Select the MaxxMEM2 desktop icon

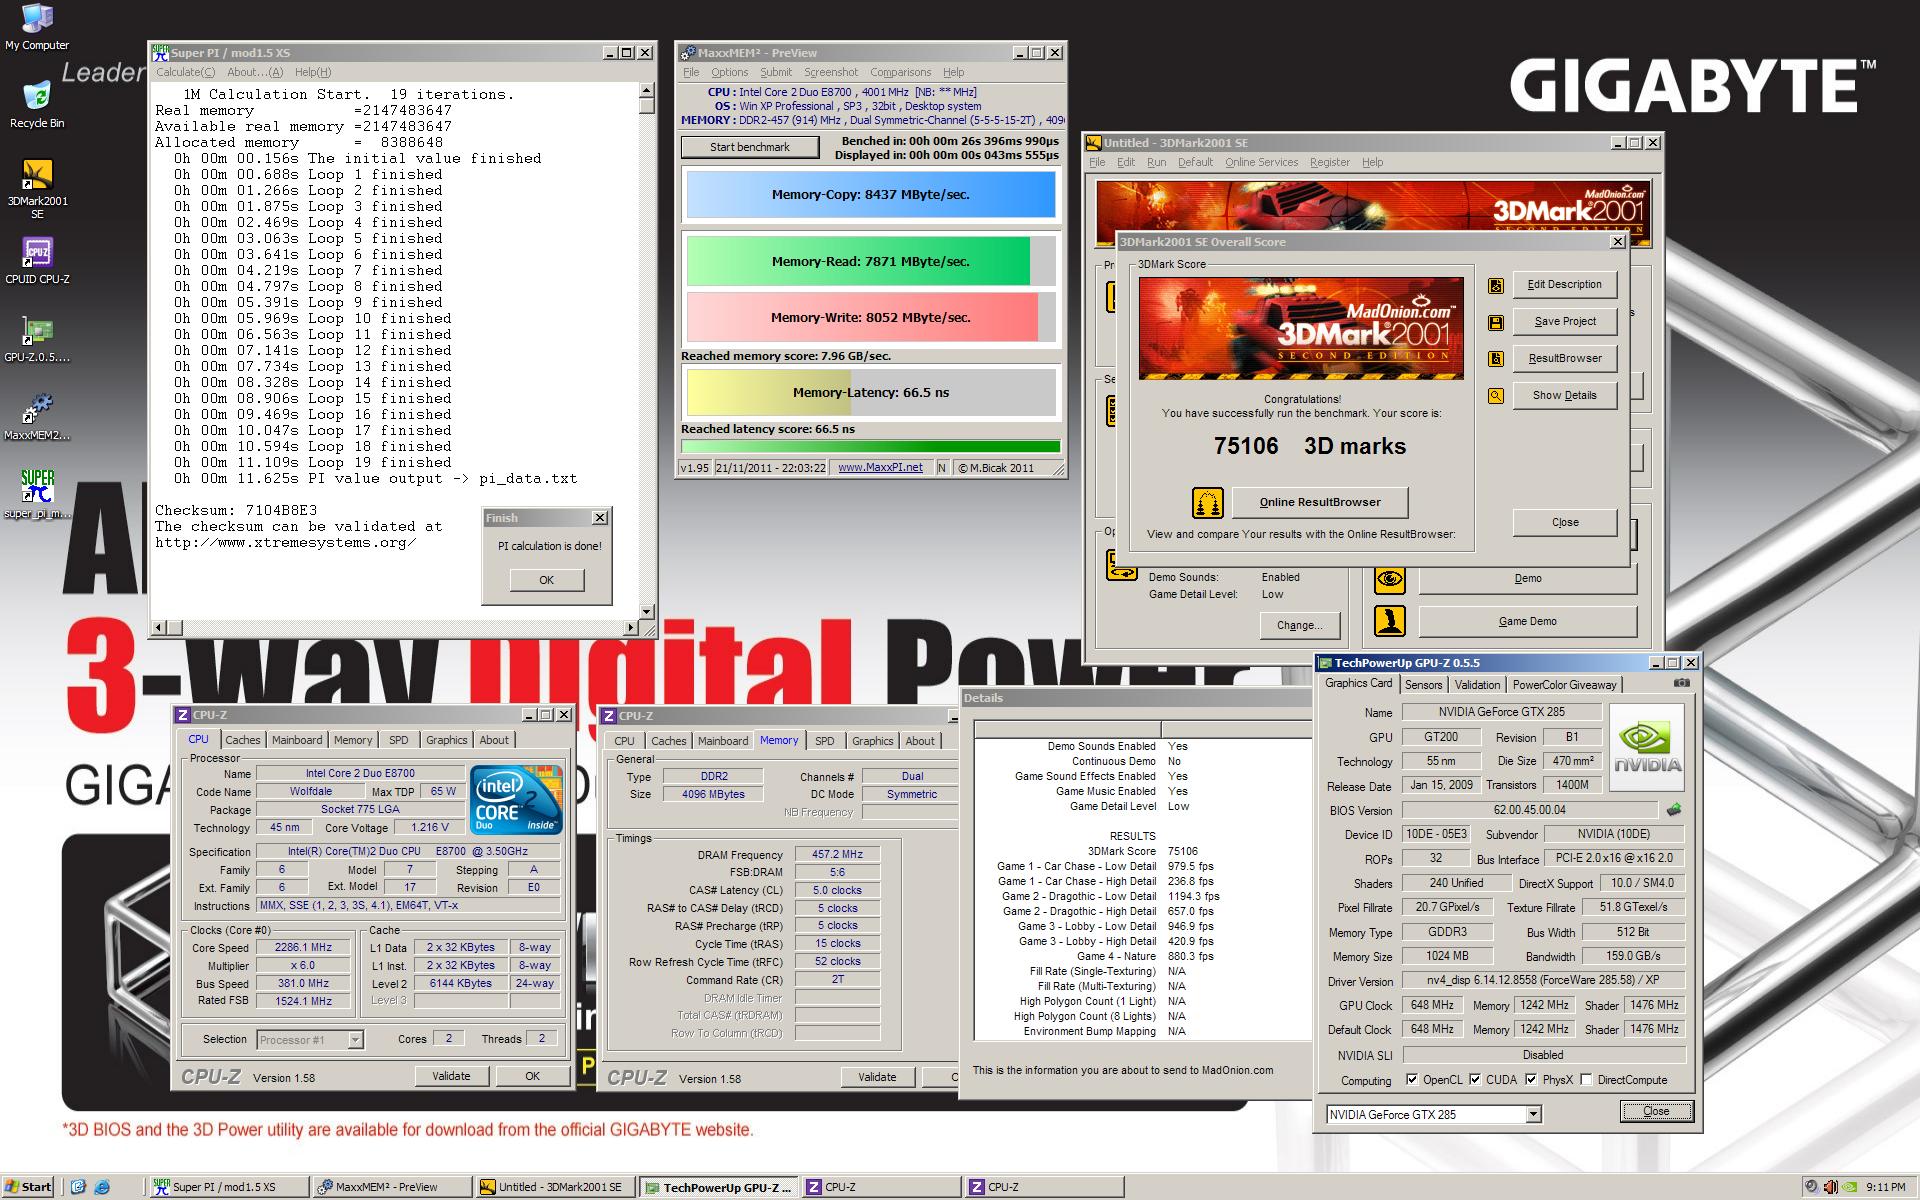(x=37, y=417)
